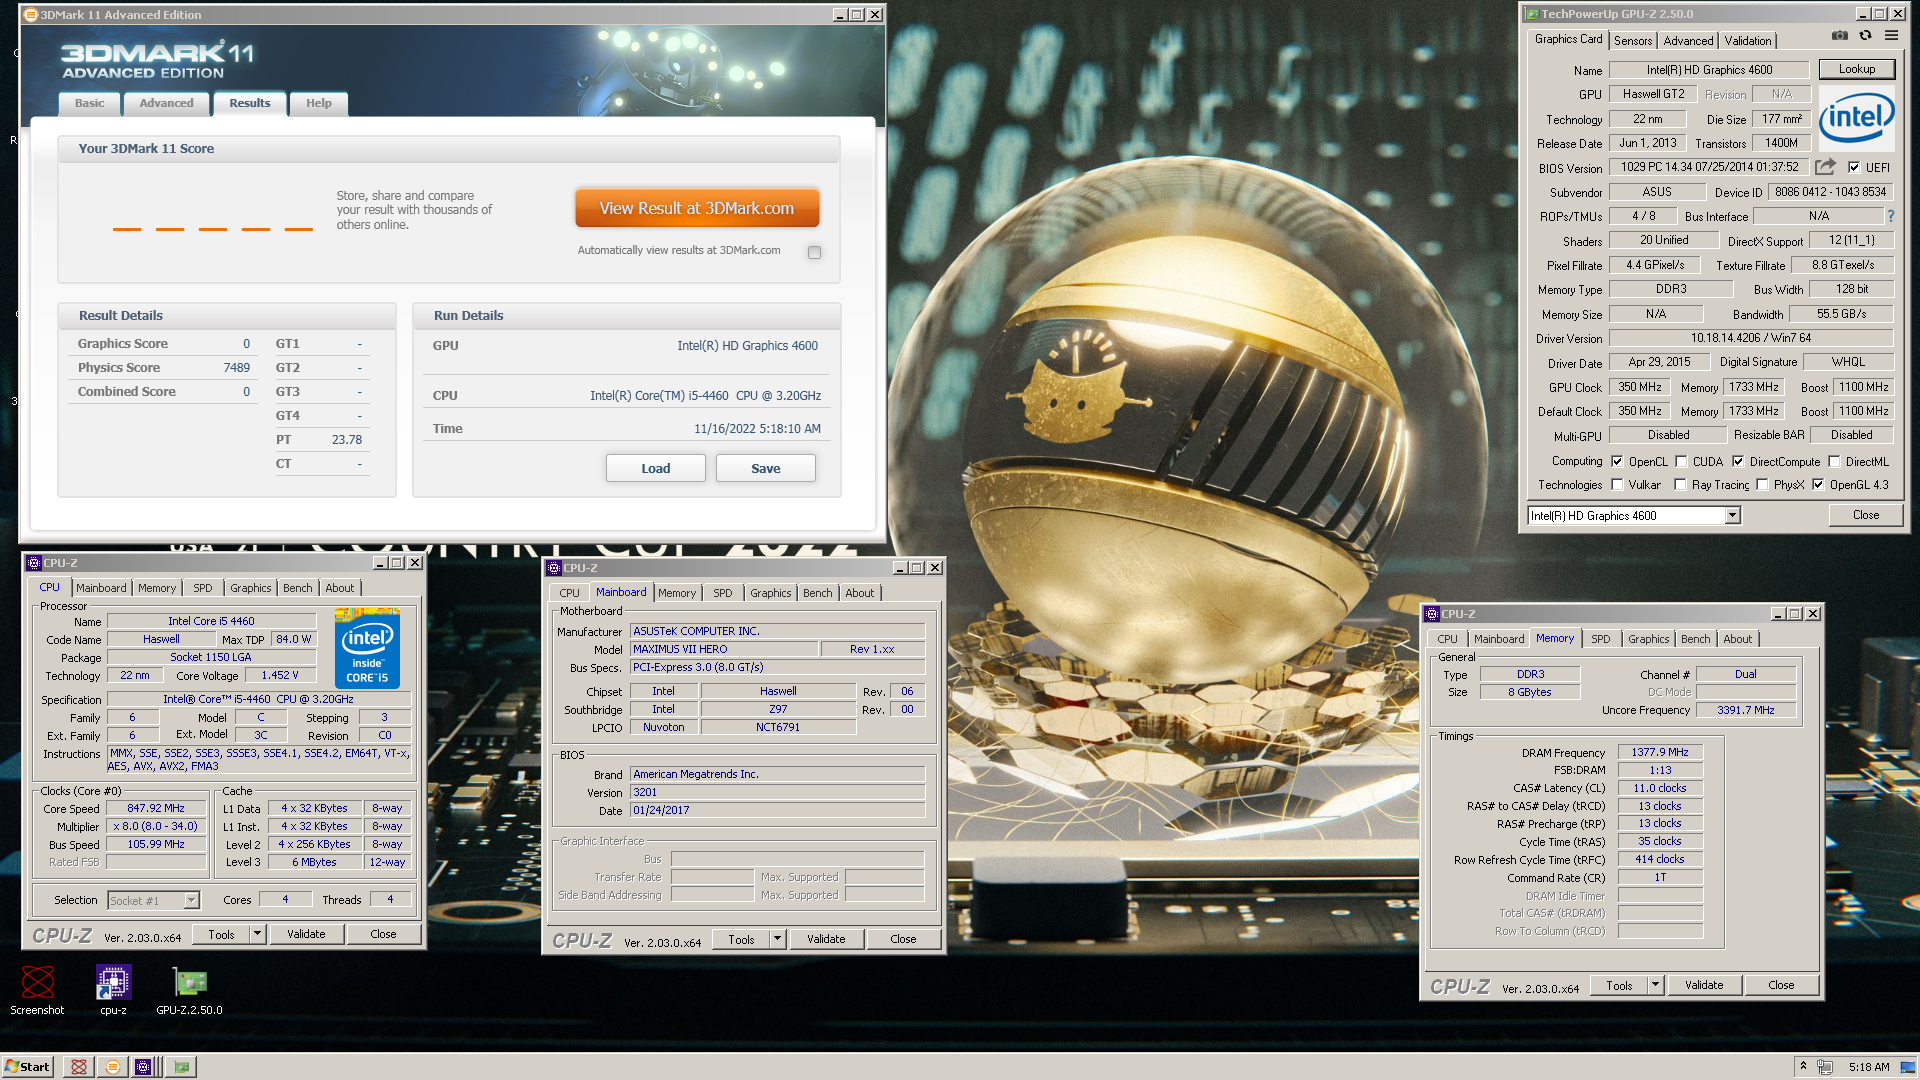Click the network icon in system tray
The height and width of the screenshot is (1080, 1920).
pos(1825,1067)
